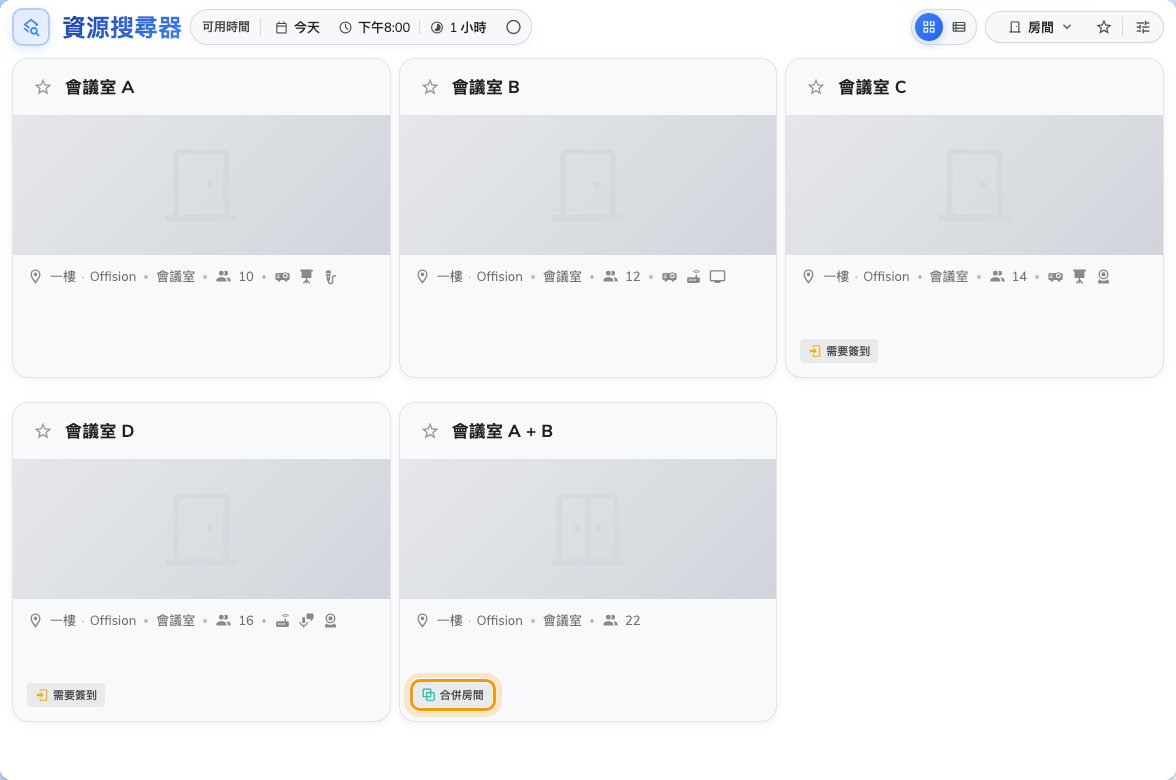Click the wifi router icon on 會議室 B
The height and width of the screenshot is (780, 1176).
(694, 277)
